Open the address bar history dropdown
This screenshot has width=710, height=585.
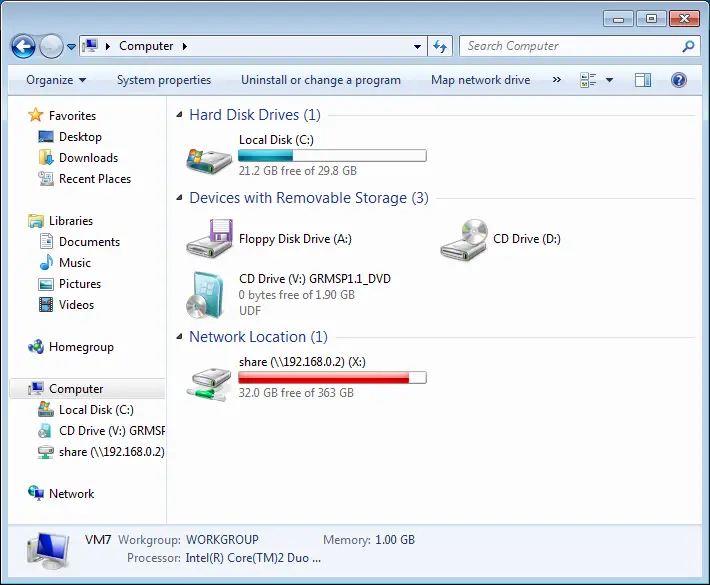pos(417,46)
